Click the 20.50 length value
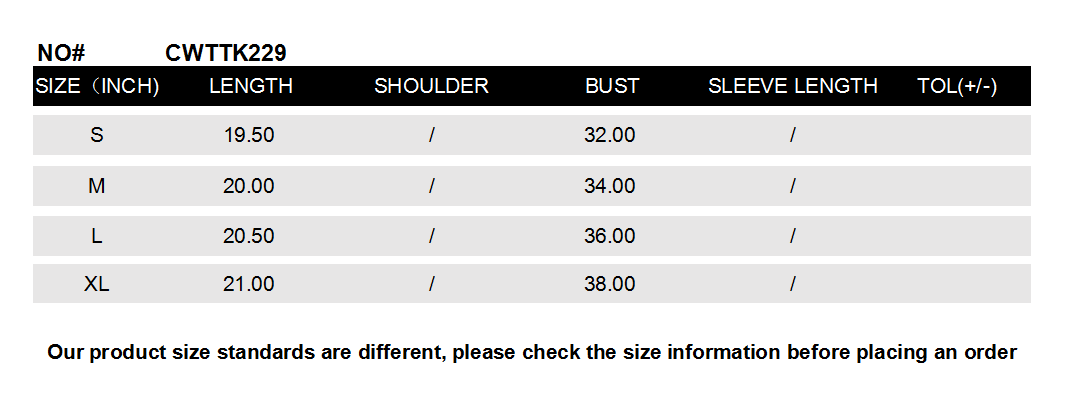The height and width of the screenshot is (406, 1084). coord(249,236)
